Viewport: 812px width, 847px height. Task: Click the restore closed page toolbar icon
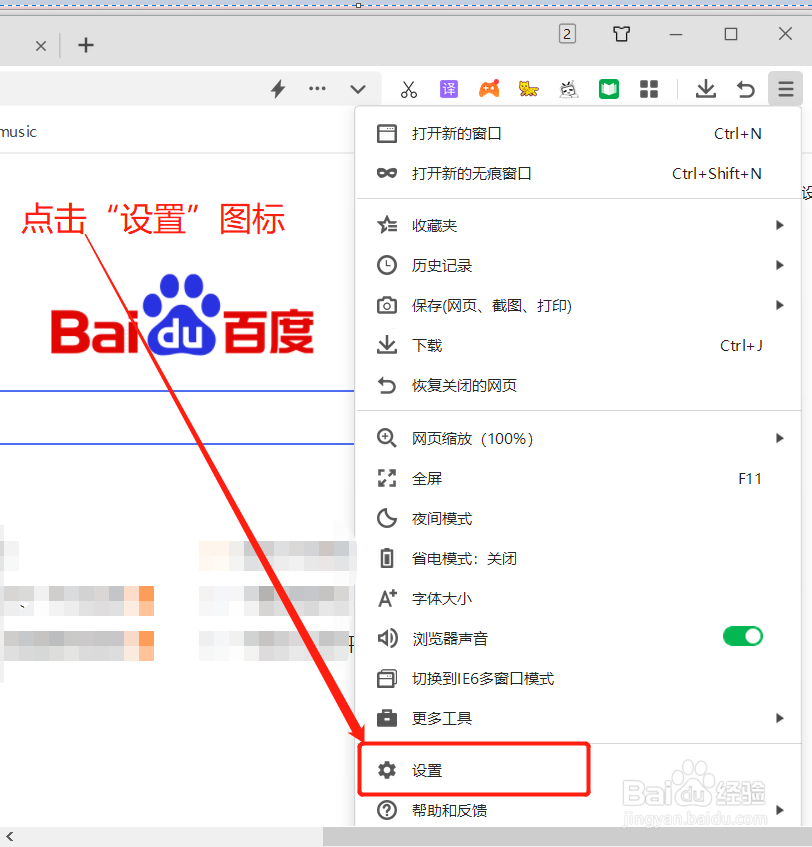click(x=745, y=89)
